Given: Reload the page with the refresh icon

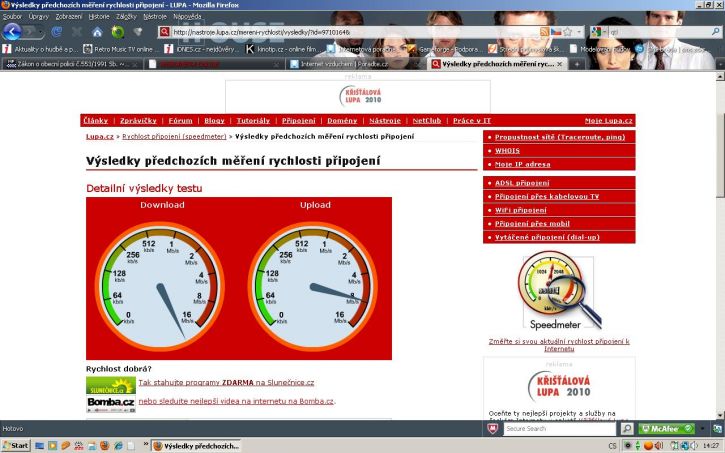Looking at the screenshot, I should pyautogui.click(x=57, y=32).
